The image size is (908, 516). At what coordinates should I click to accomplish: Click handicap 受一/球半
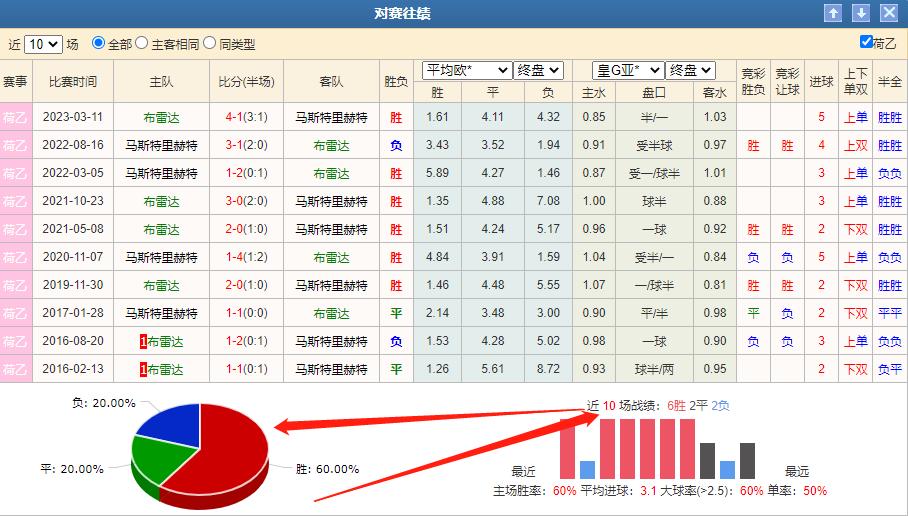(x=654, y=173)
